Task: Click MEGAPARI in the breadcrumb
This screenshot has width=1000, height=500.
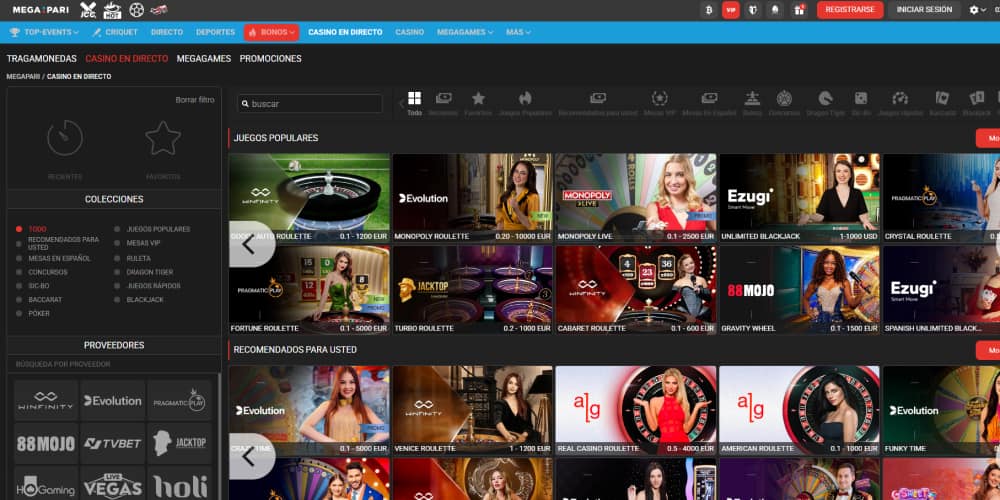Action: (23, 77)
